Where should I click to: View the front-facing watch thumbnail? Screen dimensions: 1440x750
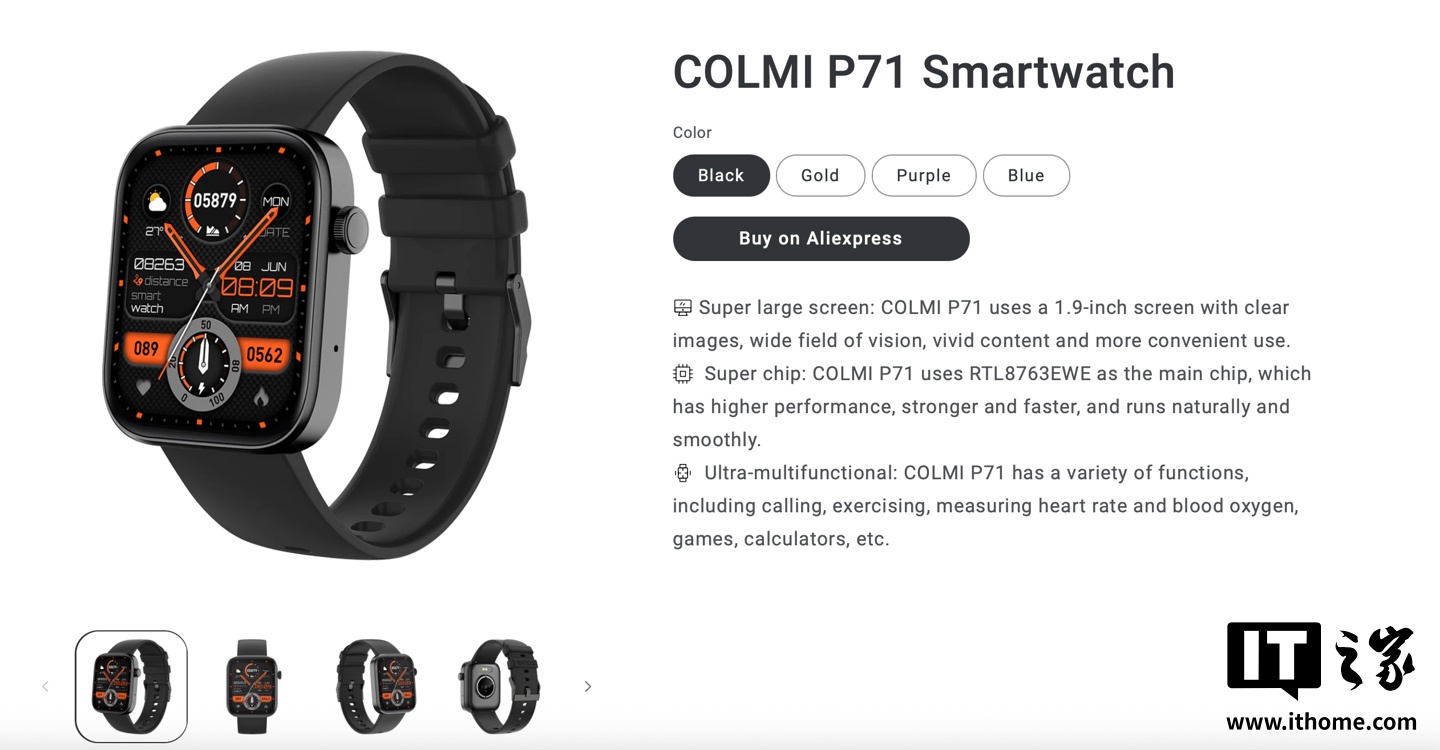(x=253, y=686)
